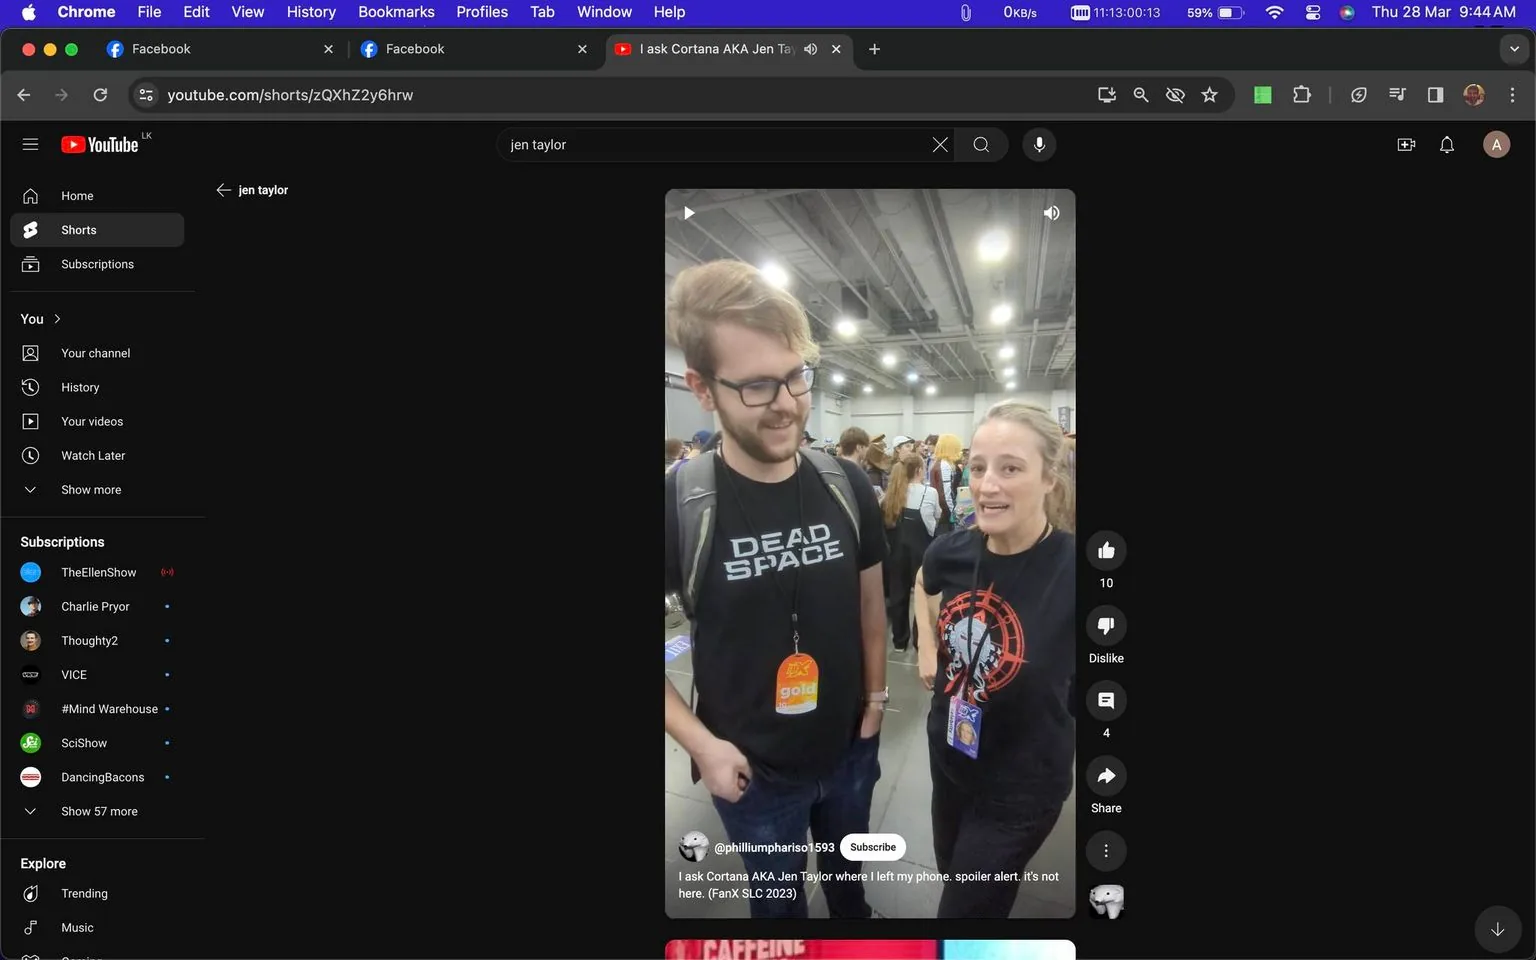Select Shorts in the sidebar

78,229
